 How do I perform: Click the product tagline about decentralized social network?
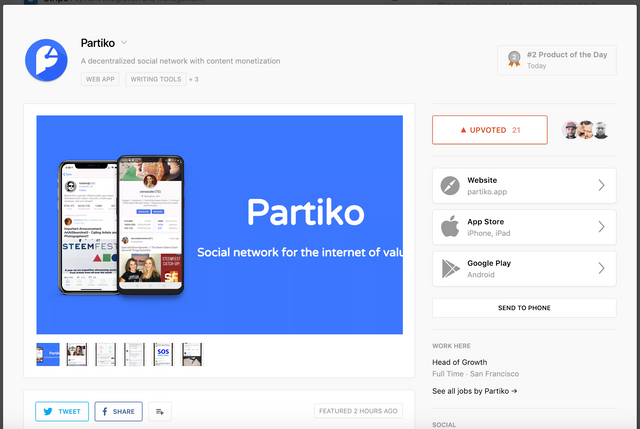coord(180,61)
